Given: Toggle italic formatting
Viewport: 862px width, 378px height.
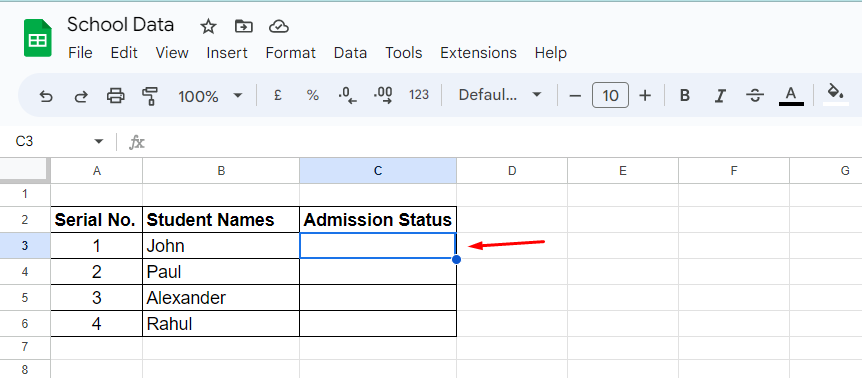Looking at the screenshot, I should 720,96.
